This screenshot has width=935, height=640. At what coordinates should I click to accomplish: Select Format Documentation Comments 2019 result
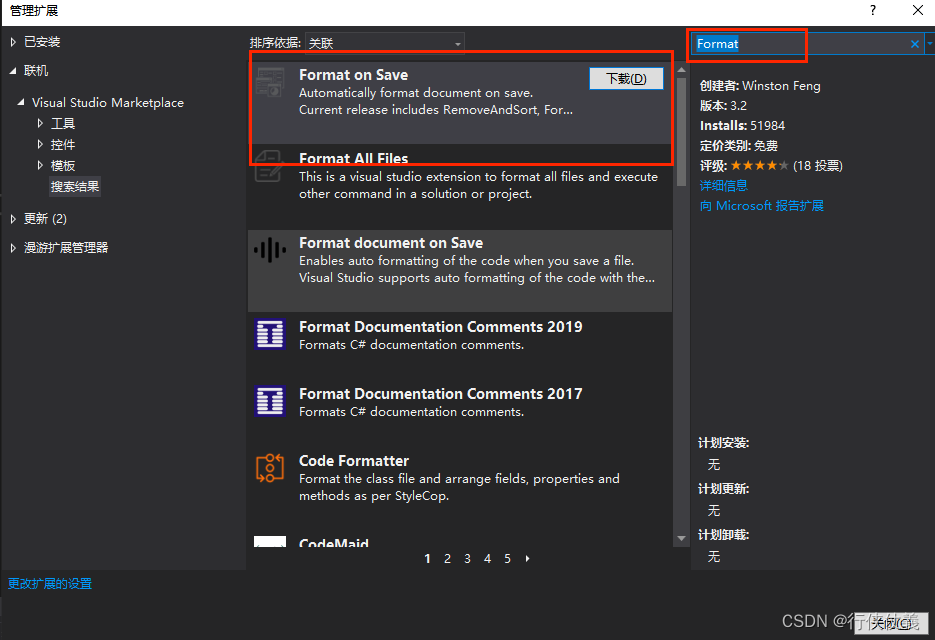coord(460,345)
